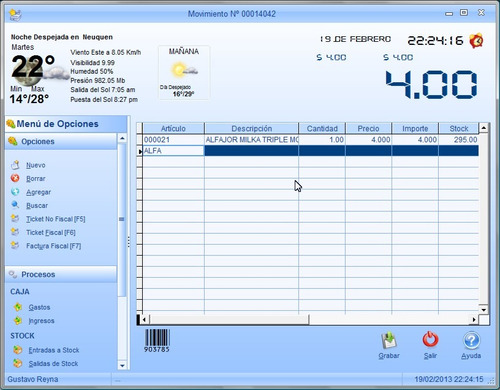
Task: Click the Gastos cash icon
Action: click(18, 307)
